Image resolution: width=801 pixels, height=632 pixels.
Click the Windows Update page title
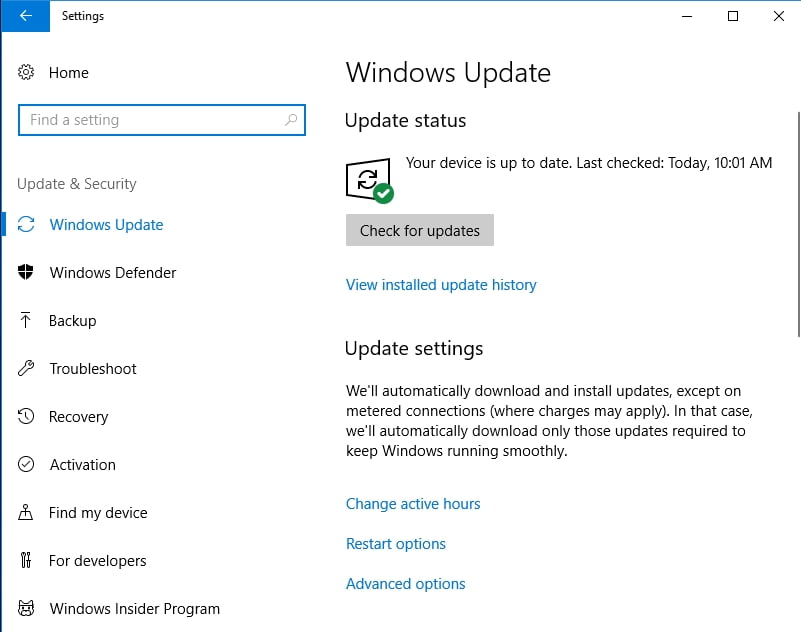tap(449, 73)
